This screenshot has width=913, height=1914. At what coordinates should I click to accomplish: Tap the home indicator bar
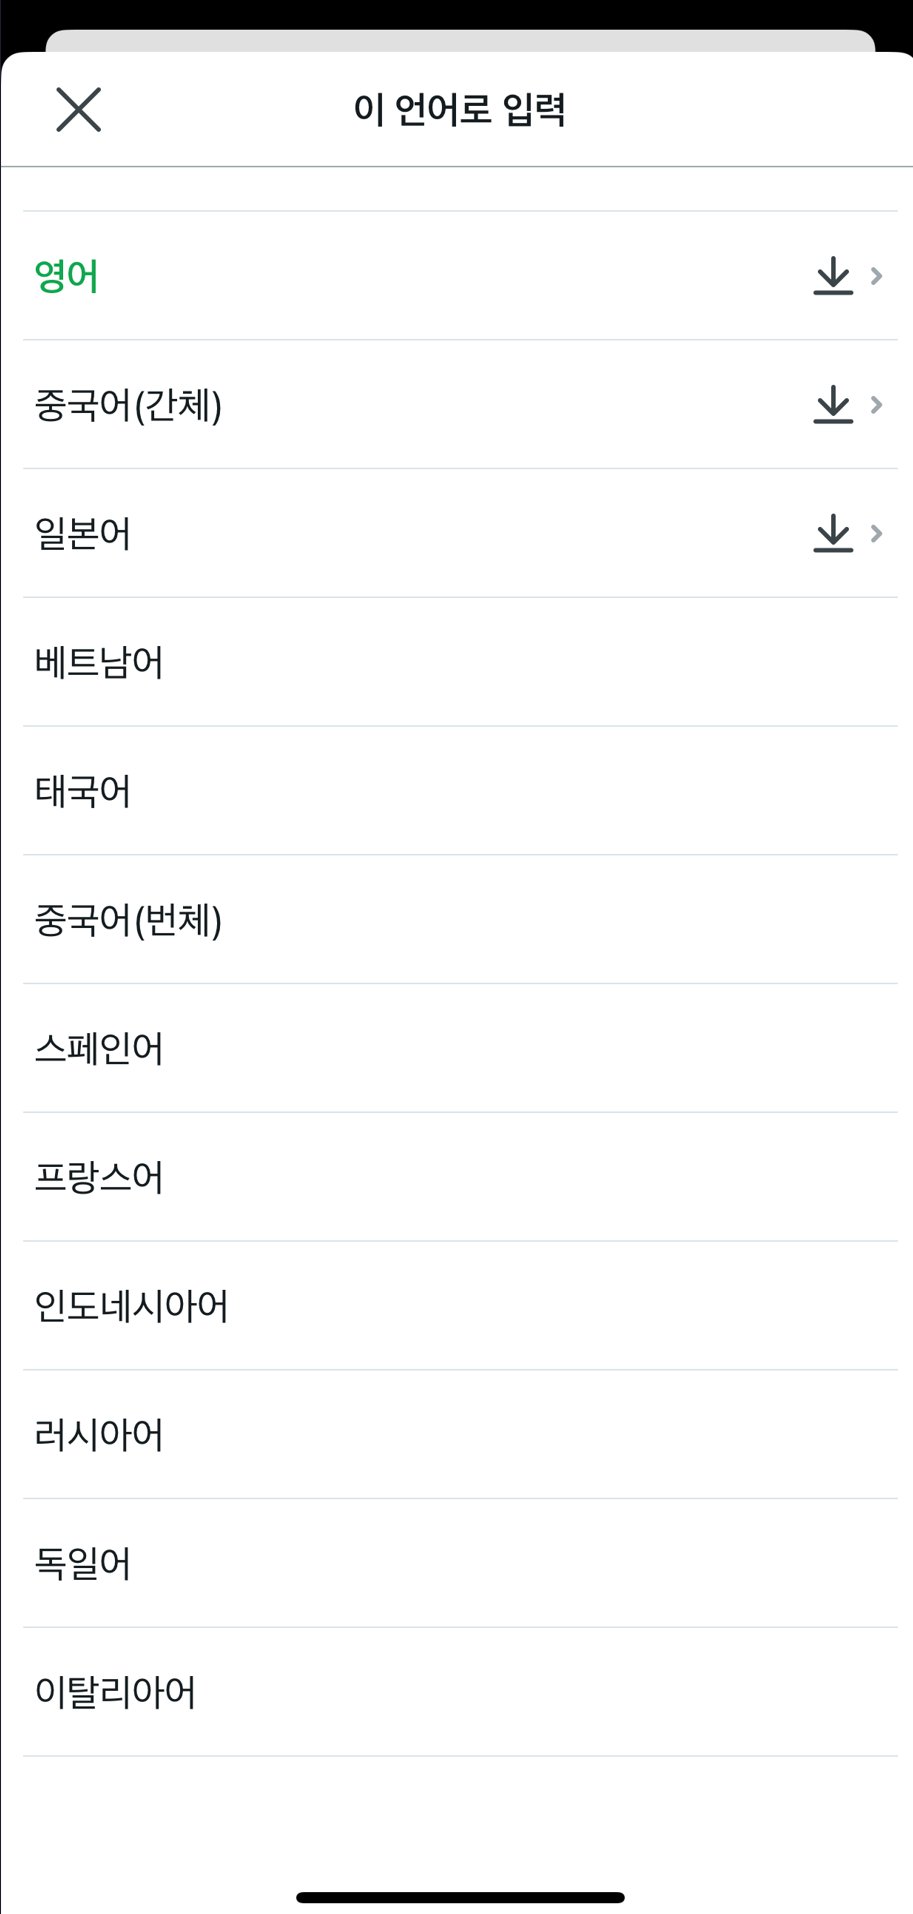[x=460, y=1897]
